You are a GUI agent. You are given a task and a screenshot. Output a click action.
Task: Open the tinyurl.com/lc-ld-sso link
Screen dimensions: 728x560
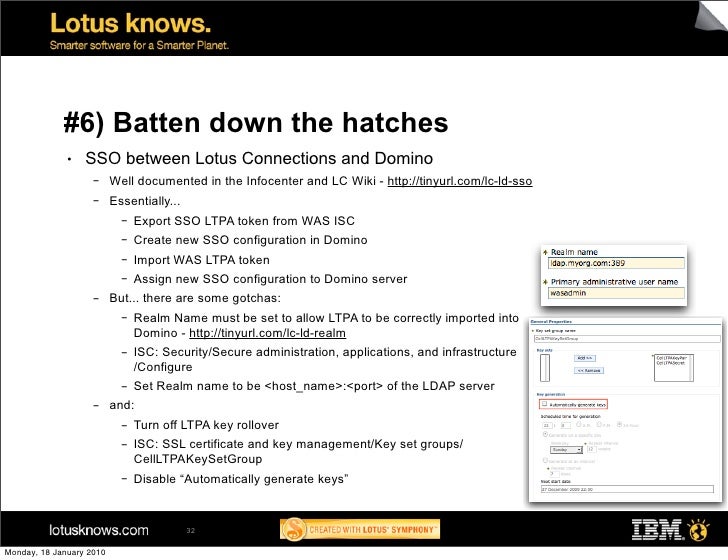click(x=460, y=181)
